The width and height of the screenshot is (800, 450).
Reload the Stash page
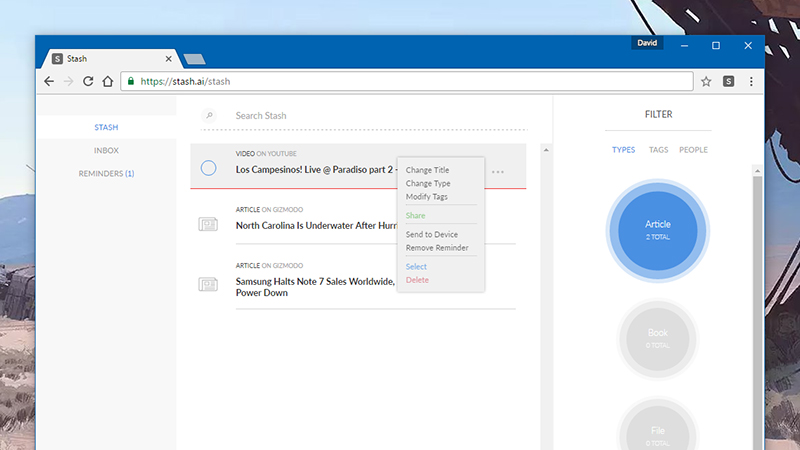click(88, 81)
